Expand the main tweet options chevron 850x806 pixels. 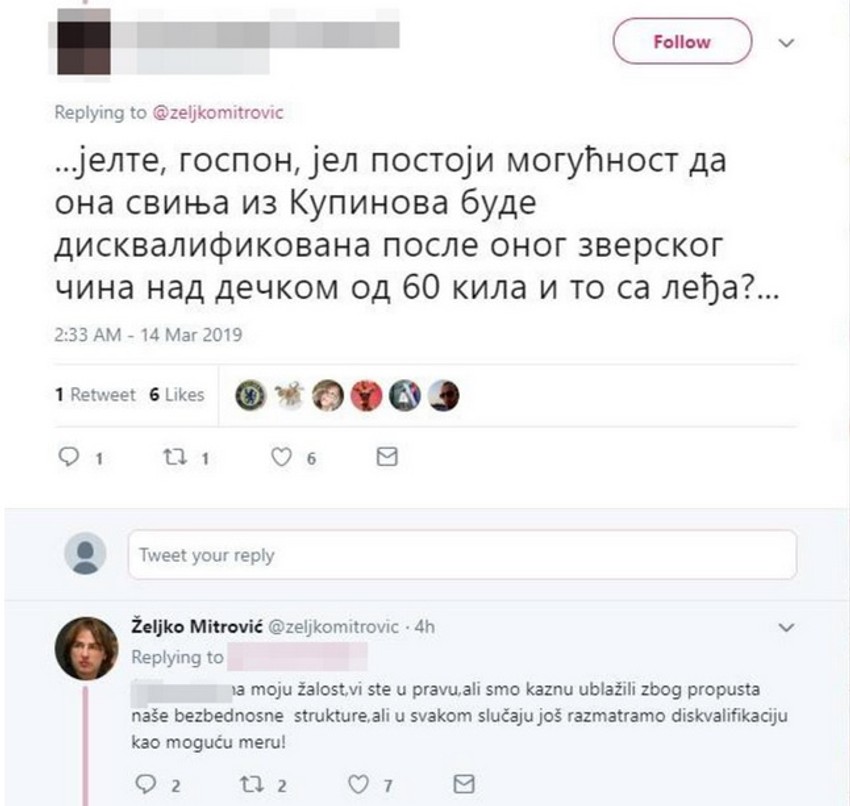tap(786, 43)
